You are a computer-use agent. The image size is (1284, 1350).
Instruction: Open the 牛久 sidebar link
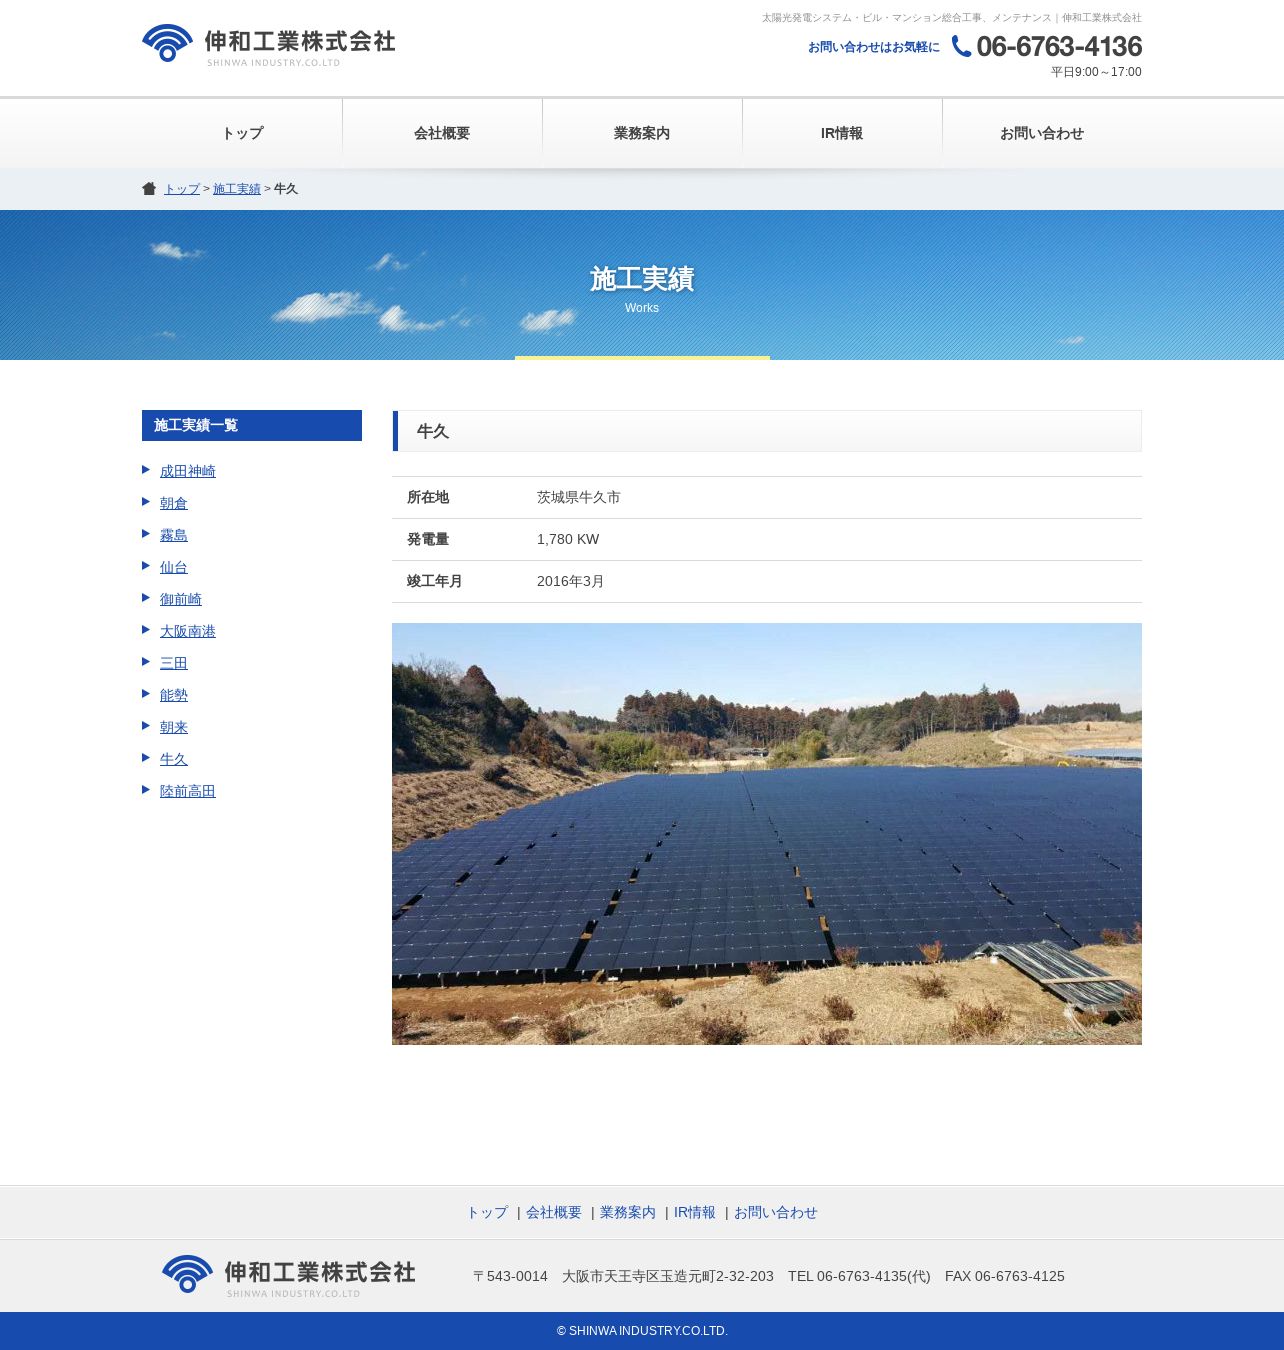174,759
